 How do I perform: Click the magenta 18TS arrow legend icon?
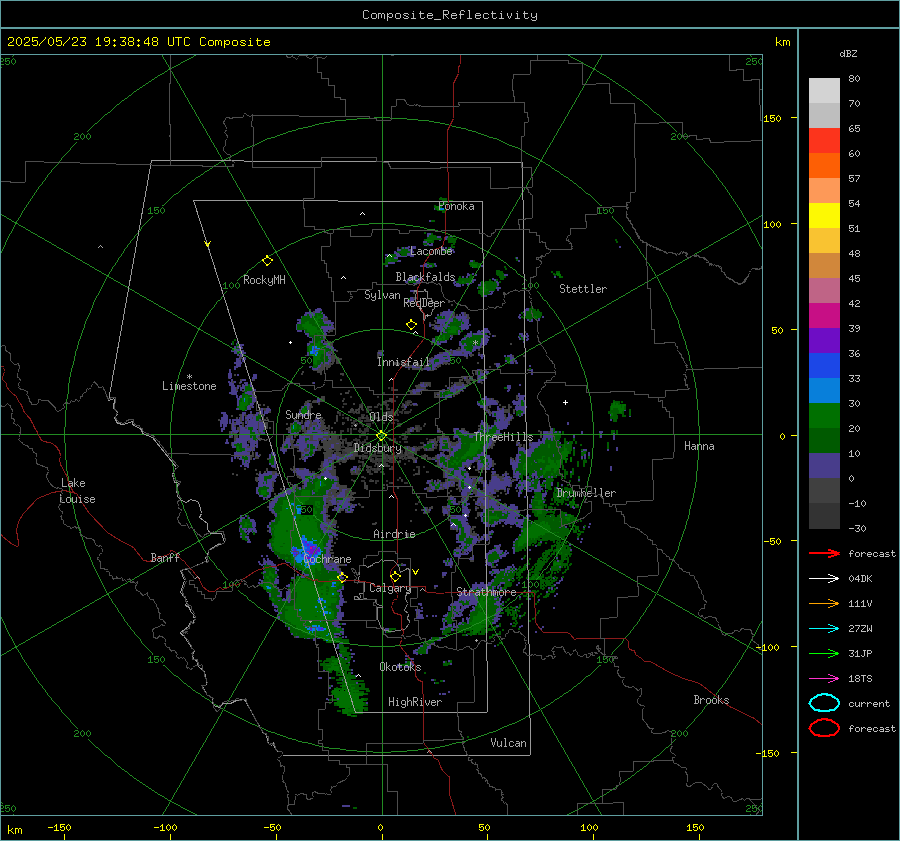point(824,679)
